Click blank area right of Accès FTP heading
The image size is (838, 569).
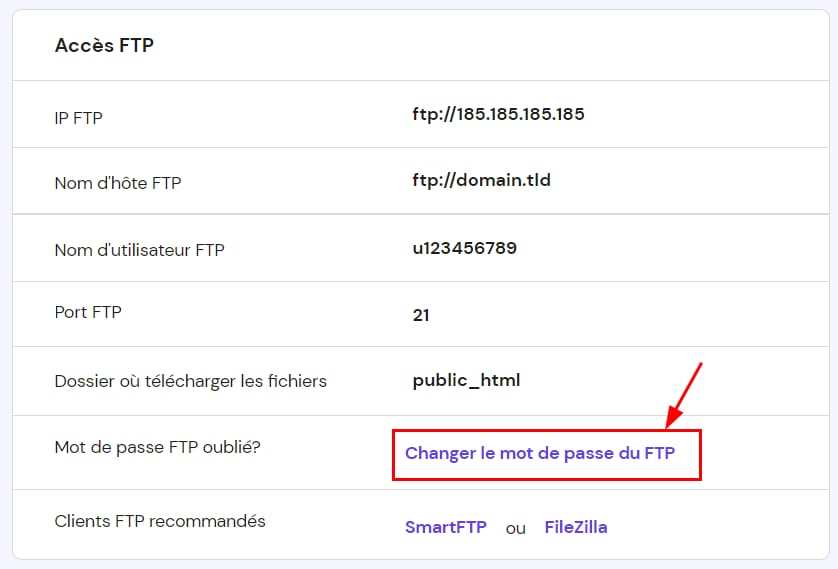500,45
